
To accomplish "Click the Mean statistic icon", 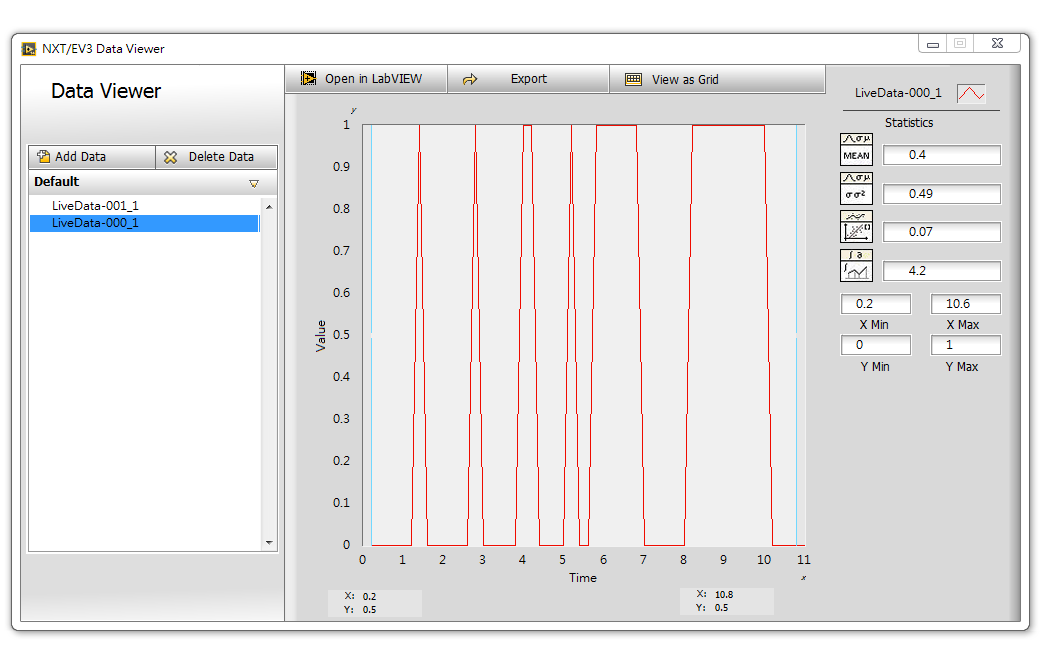I will point(856,151).
